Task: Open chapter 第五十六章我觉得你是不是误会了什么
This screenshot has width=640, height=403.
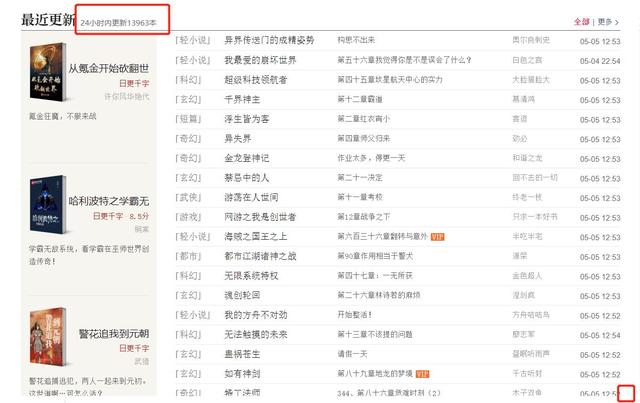Action: (404, 60)
